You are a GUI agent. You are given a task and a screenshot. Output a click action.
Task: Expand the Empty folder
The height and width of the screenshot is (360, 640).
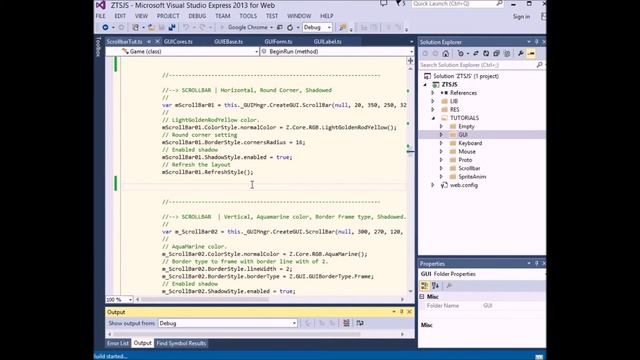pos(441,127)
